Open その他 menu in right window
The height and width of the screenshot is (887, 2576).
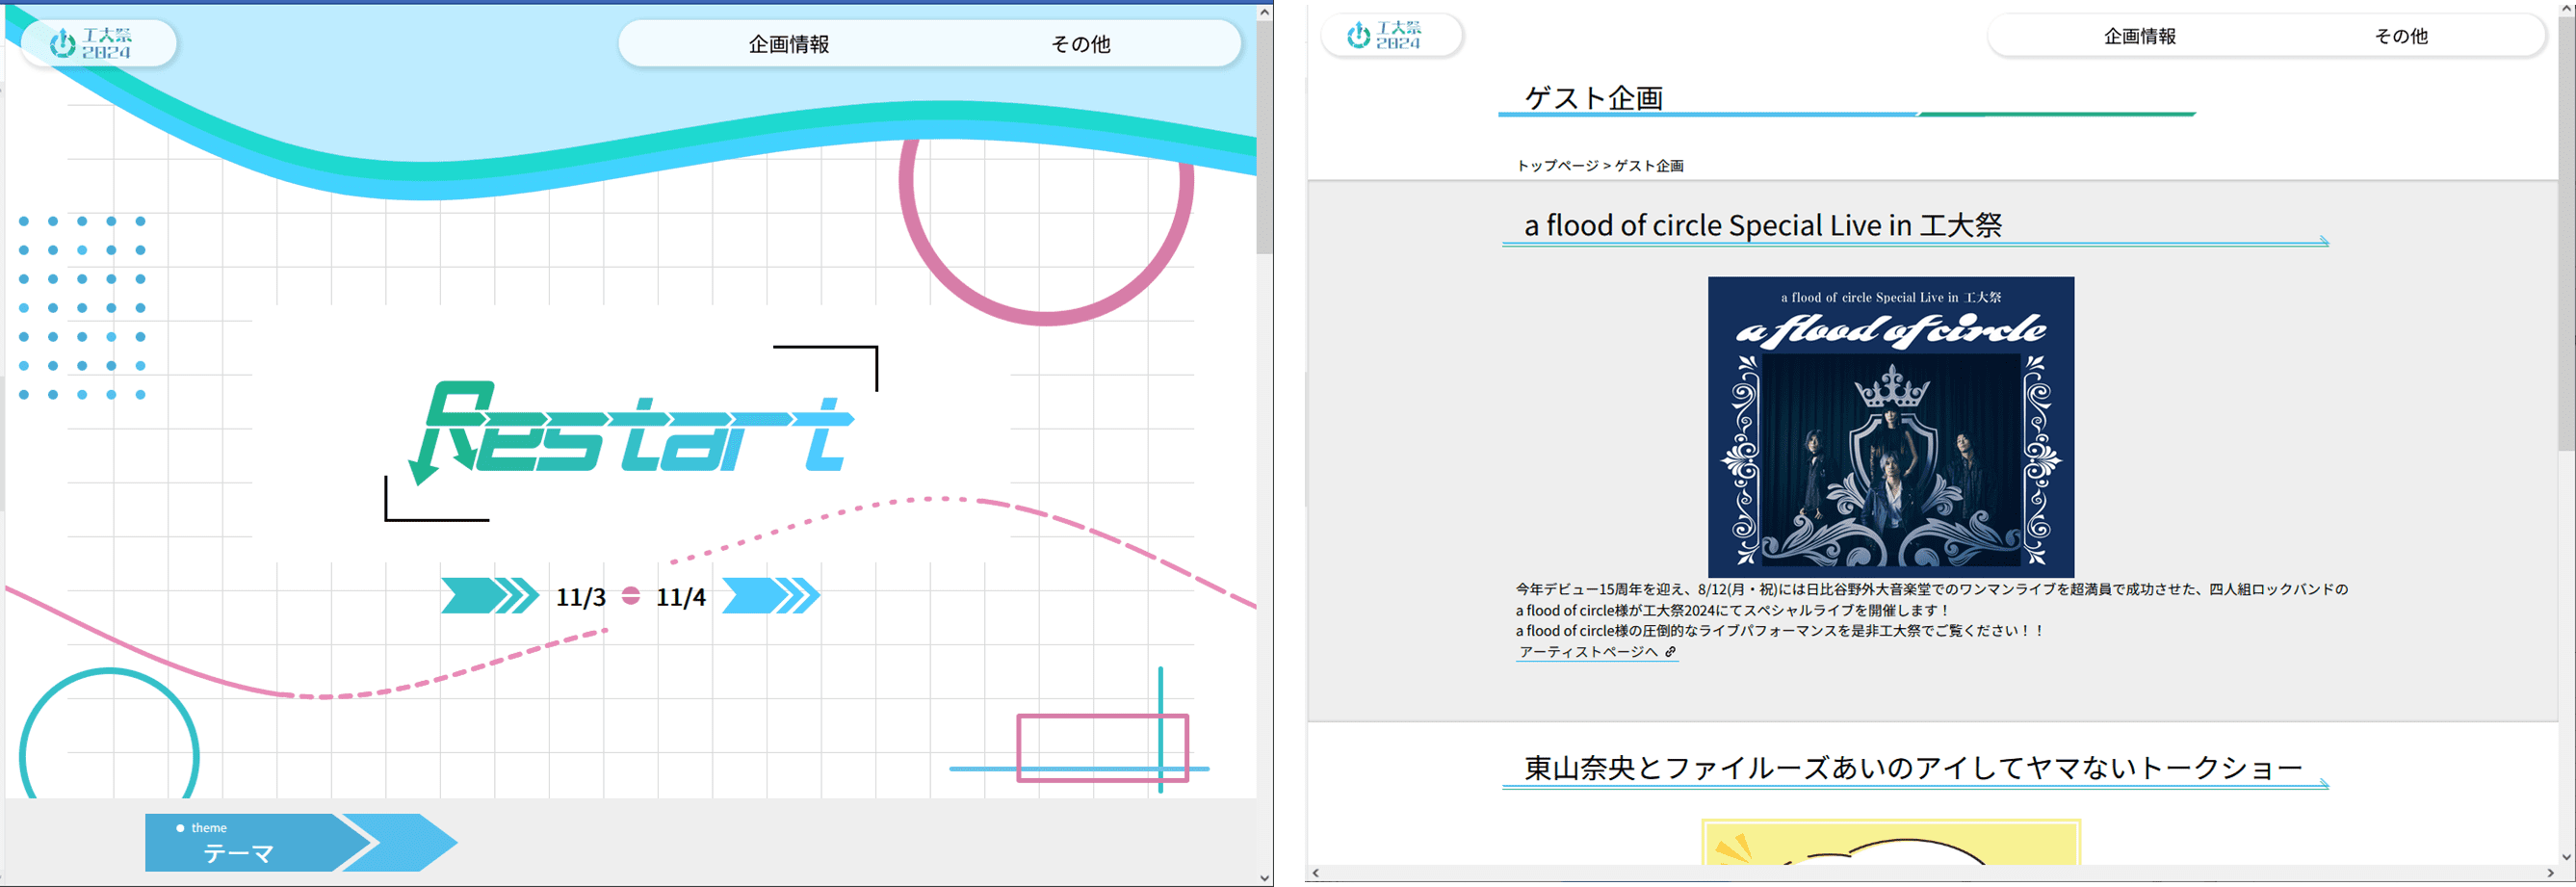point(2400,36)
